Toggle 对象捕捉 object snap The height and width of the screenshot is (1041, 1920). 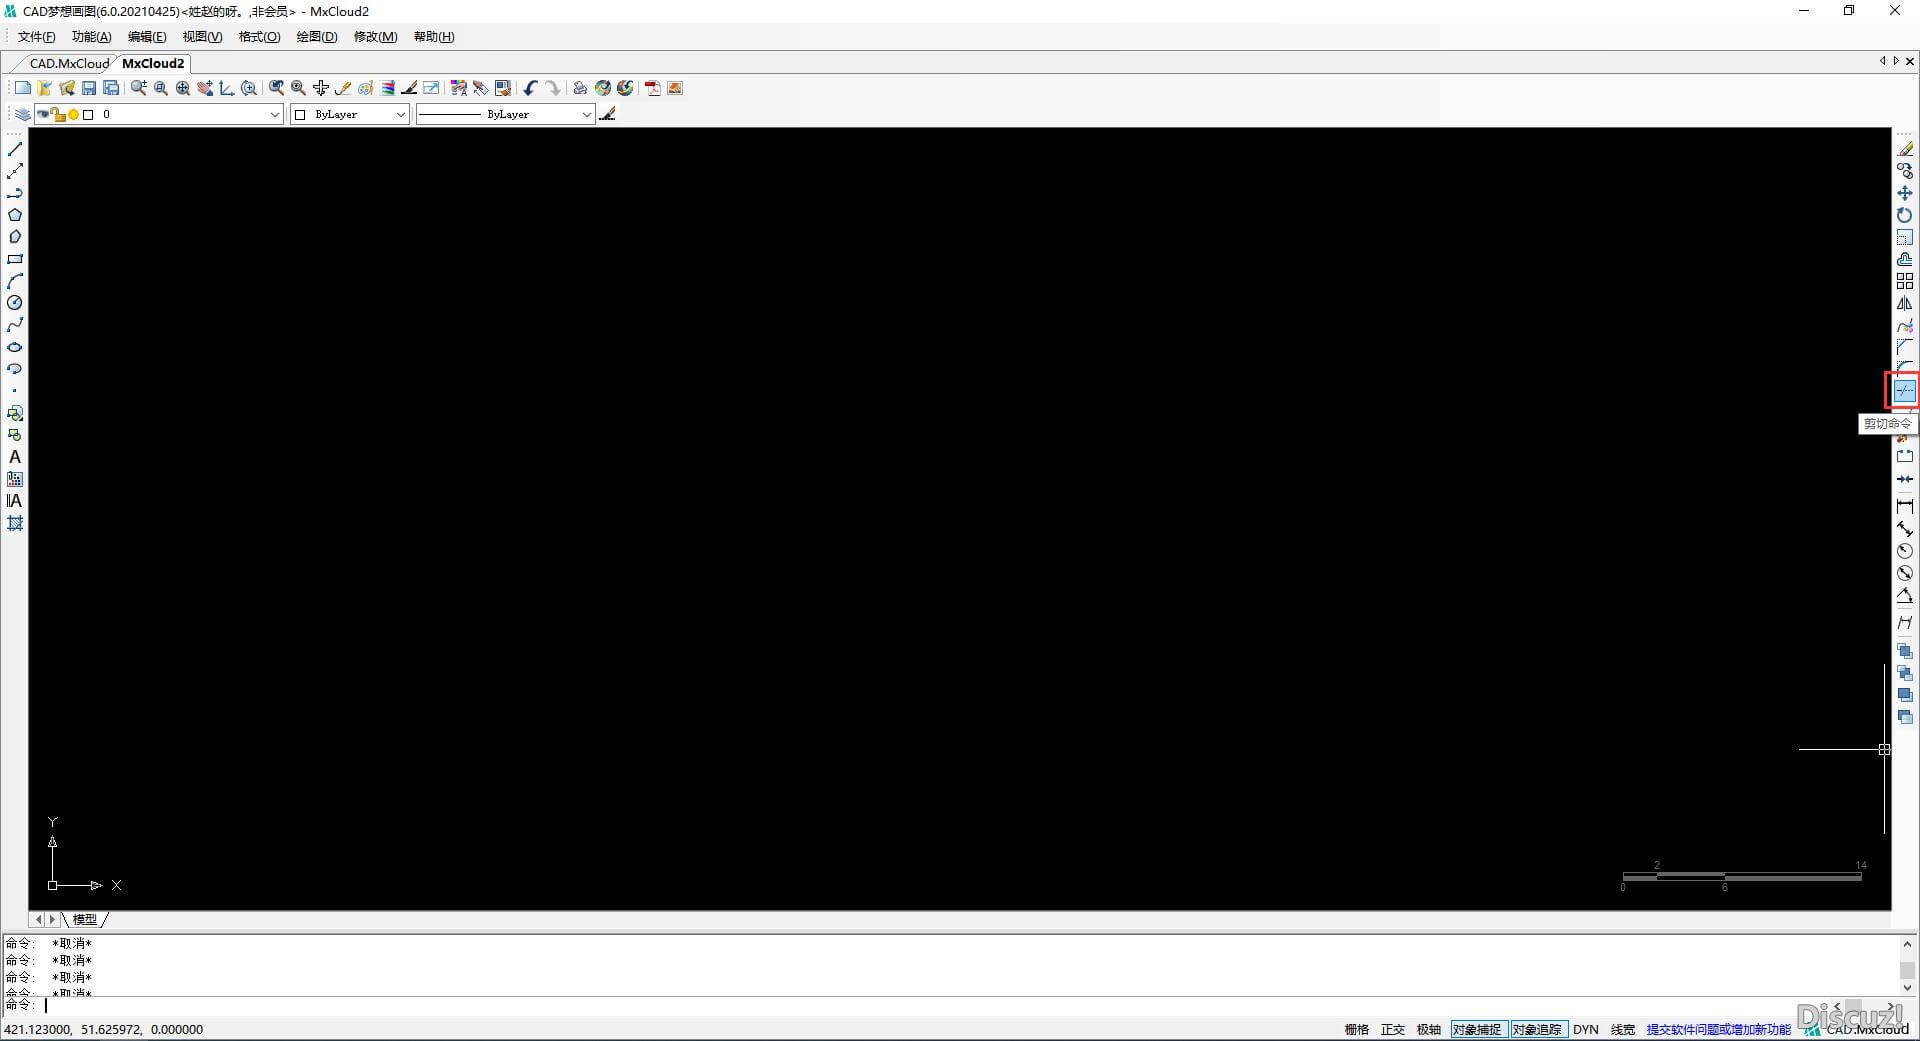click(1477, 1029)
